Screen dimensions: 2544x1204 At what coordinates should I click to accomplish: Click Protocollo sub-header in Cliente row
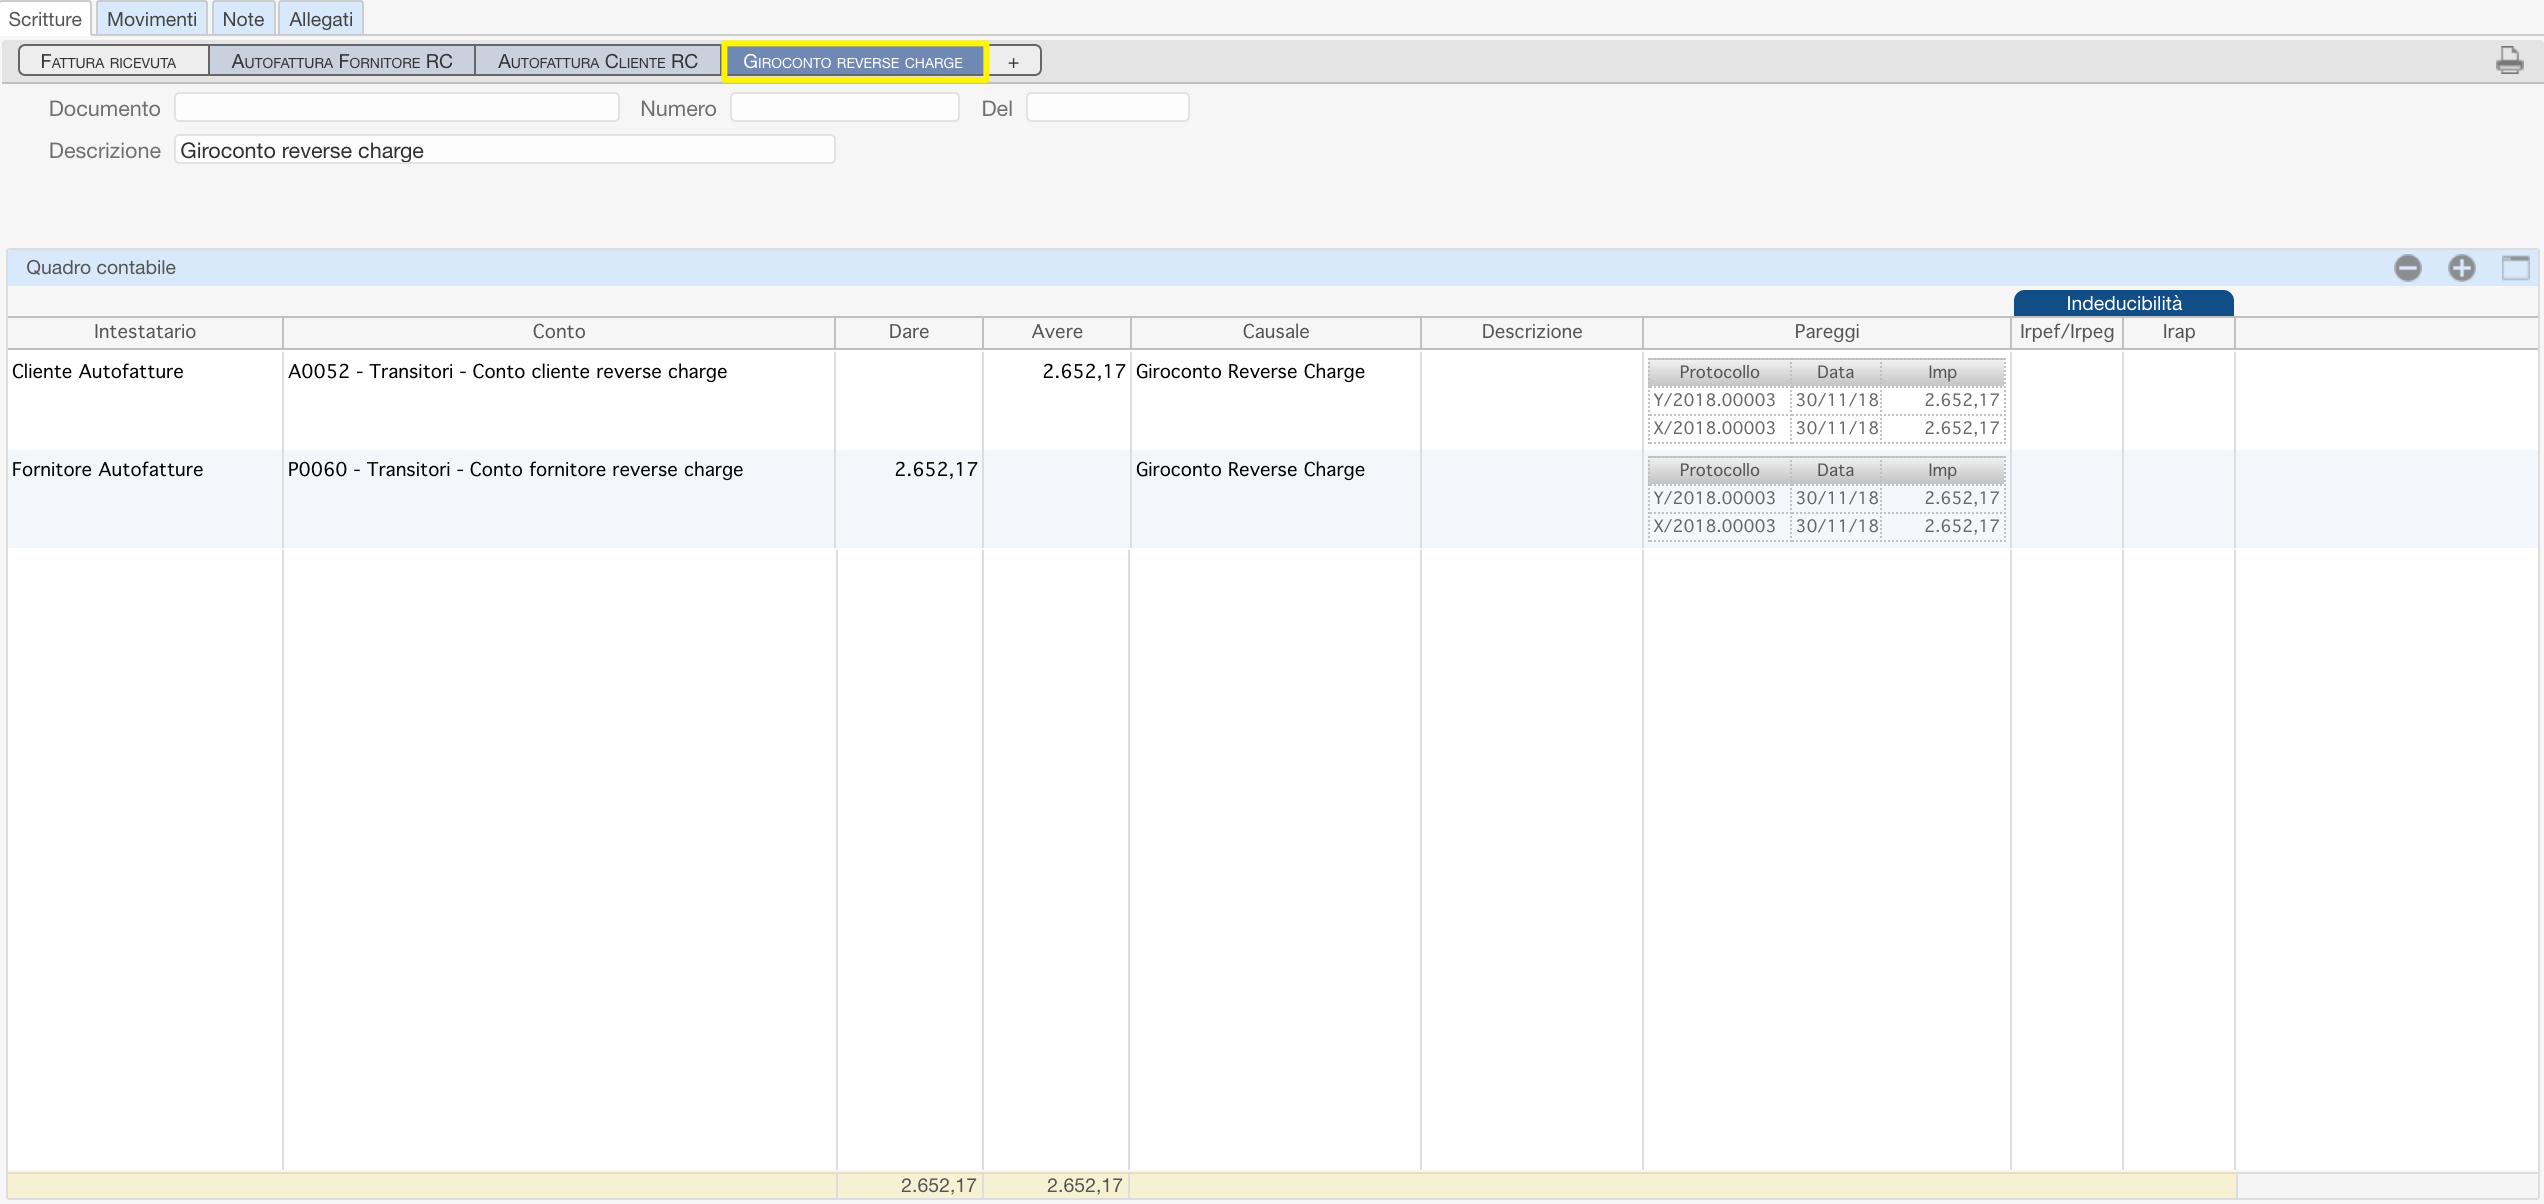tap(1719, 372)
